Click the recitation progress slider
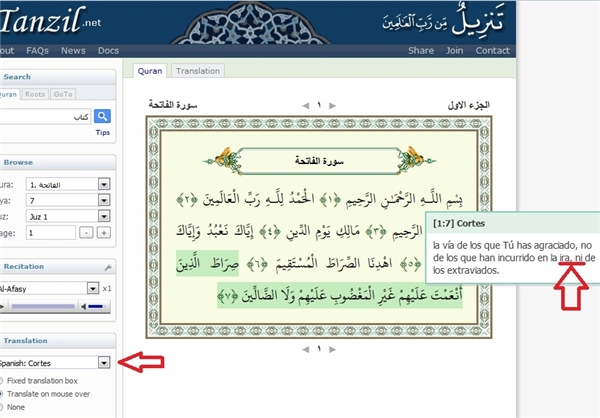Viewport: 600px width, 418px height. pyautogui.click(x=43, y=306)
